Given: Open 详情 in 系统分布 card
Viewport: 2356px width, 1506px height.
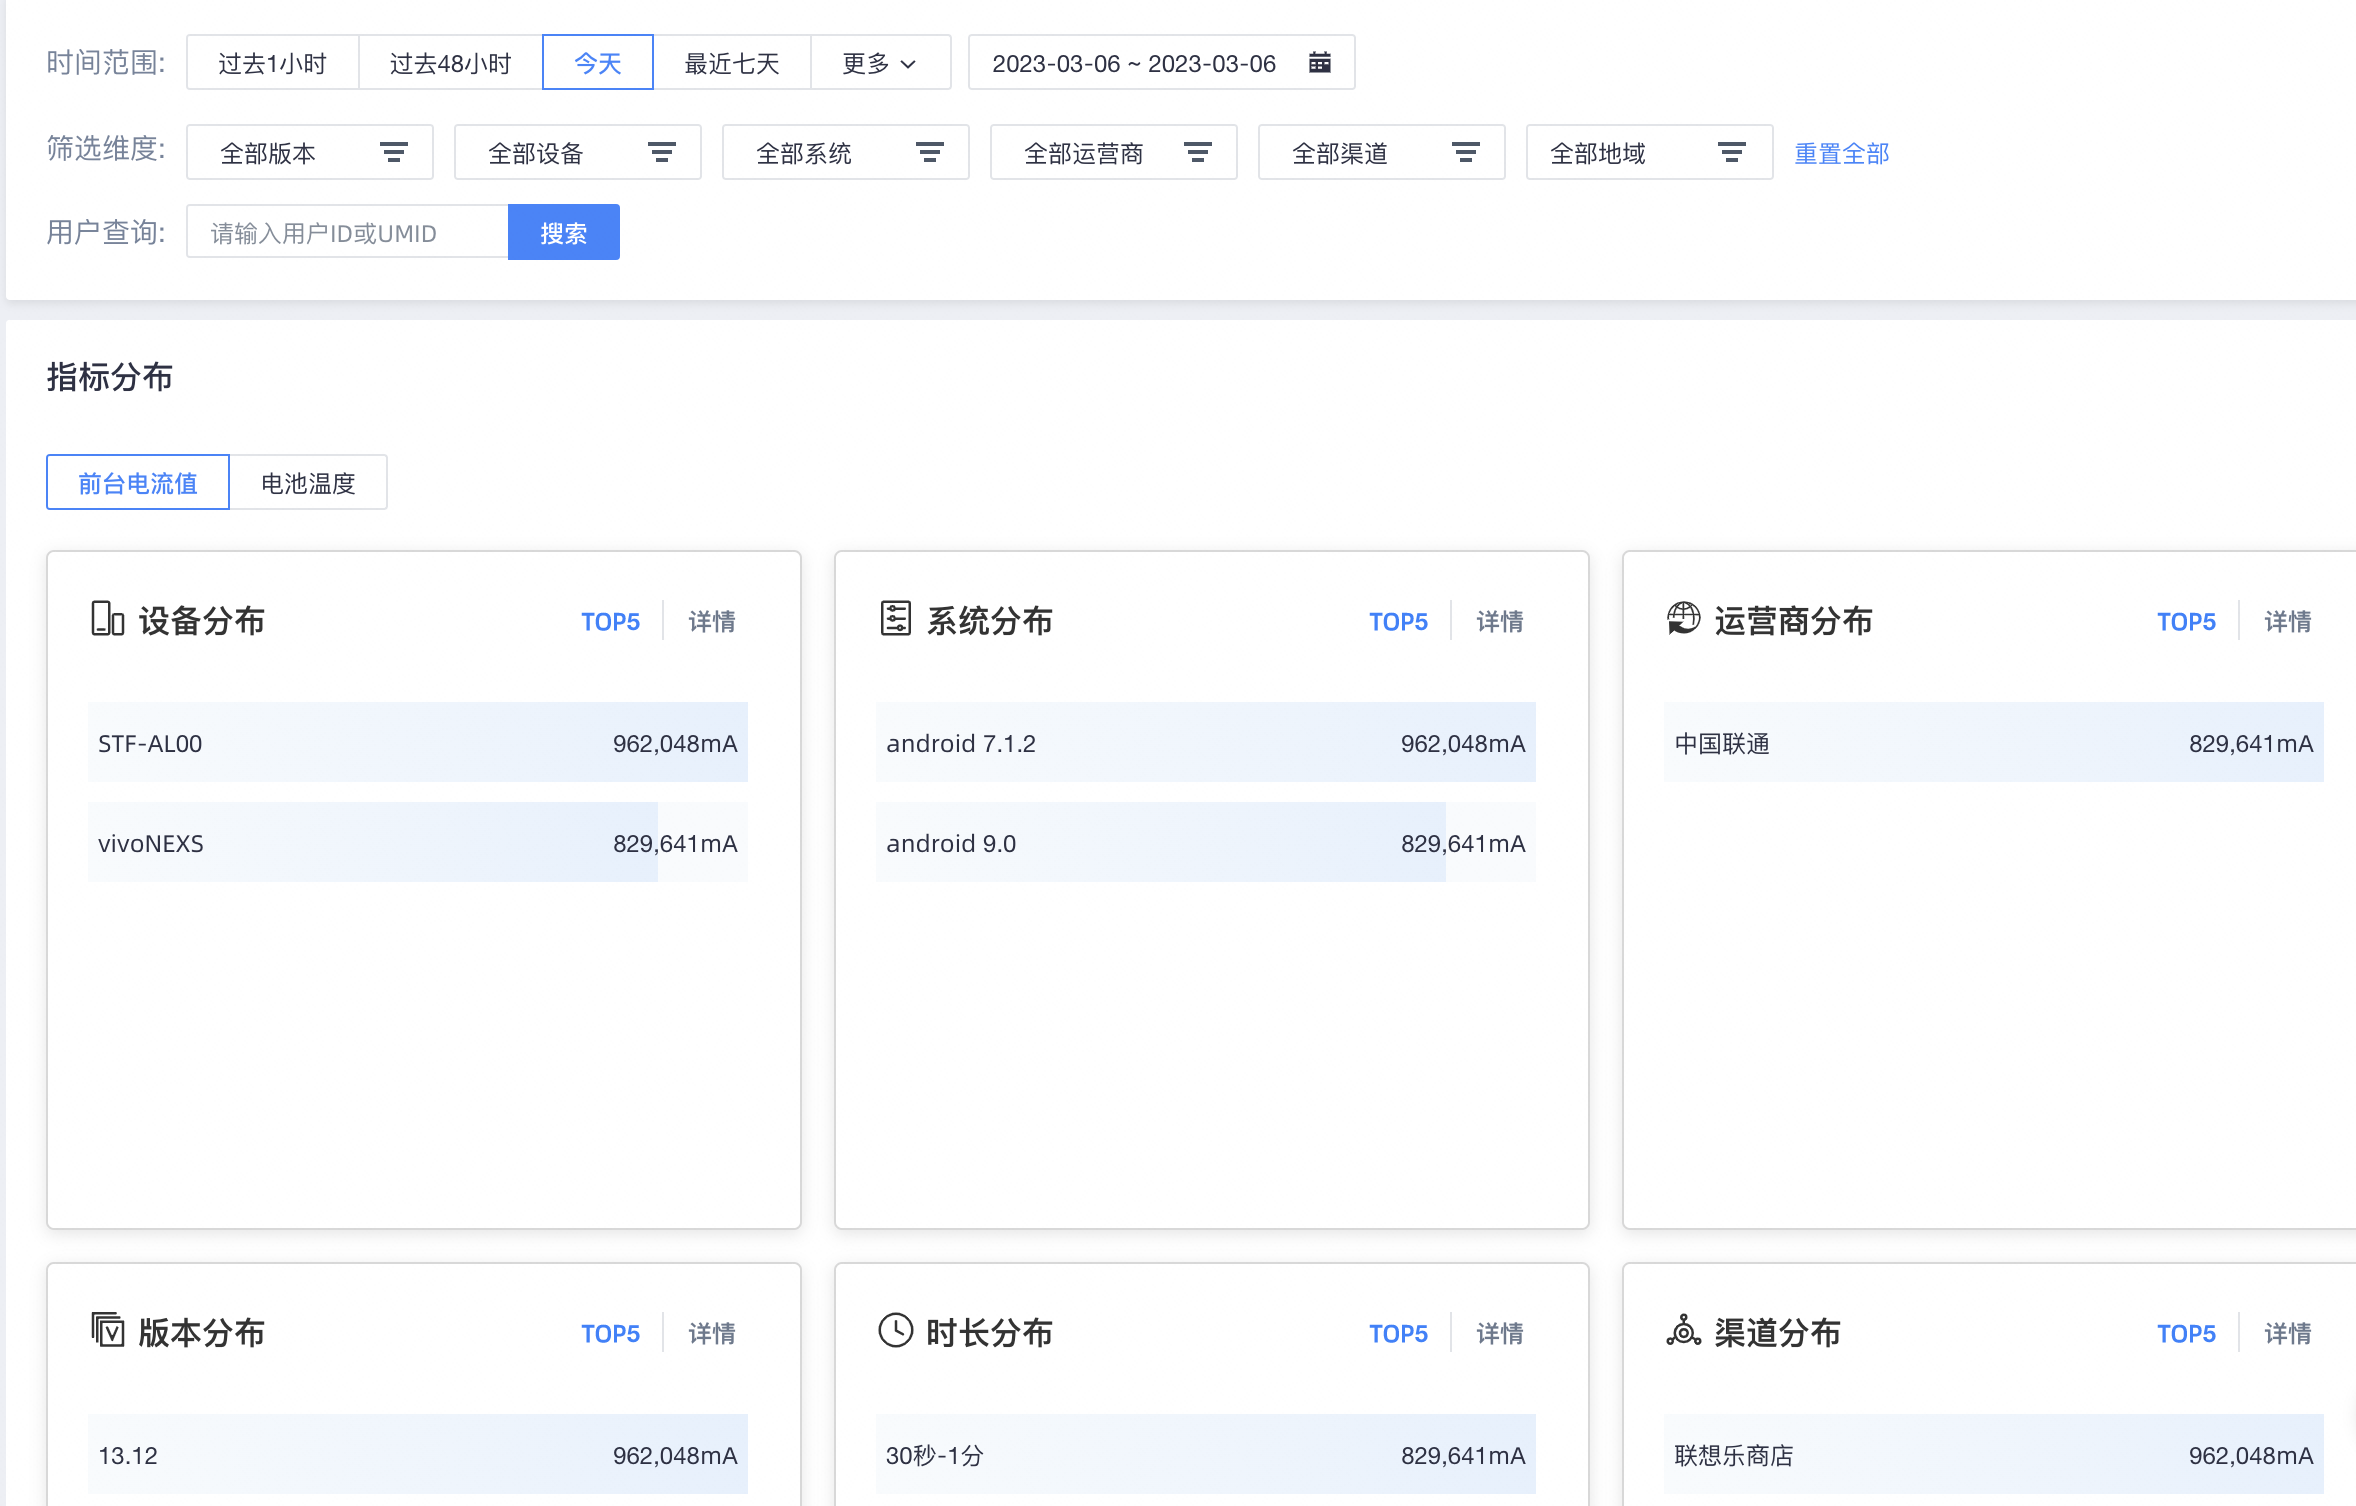Looking at the screenshot, I should point(1500,621).
